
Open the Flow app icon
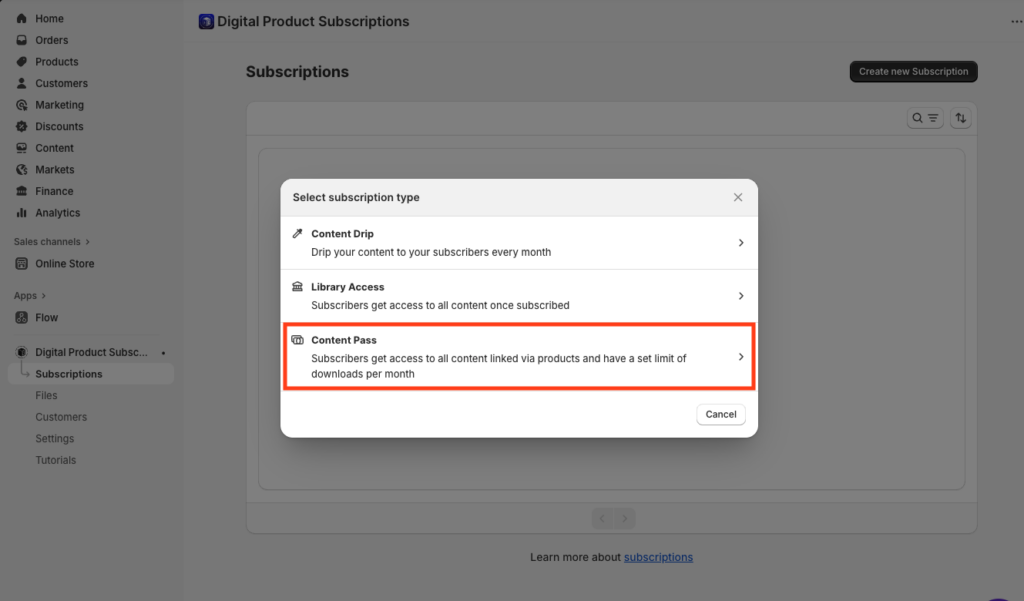[22, 317]
